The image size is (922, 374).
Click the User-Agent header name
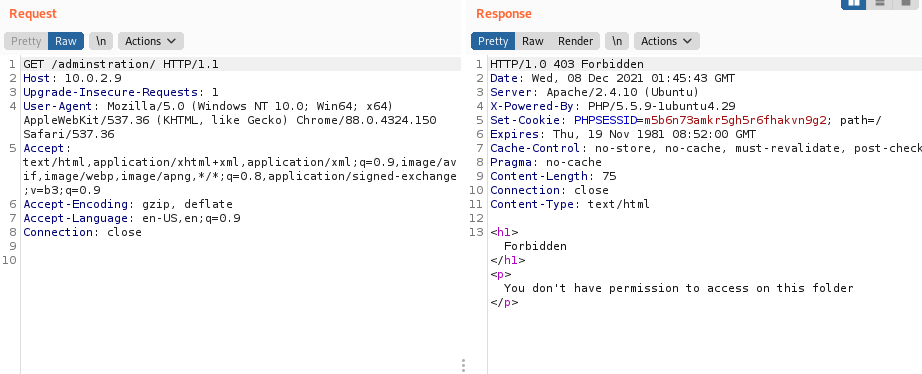coord(58,106)
